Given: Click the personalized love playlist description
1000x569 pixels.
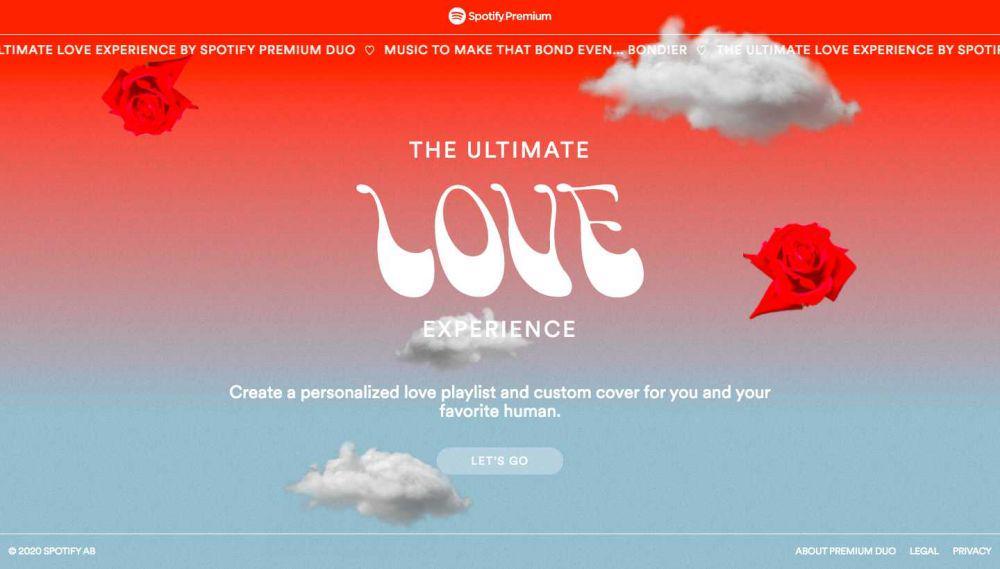Looking at the screenshot, I should 499,401.
